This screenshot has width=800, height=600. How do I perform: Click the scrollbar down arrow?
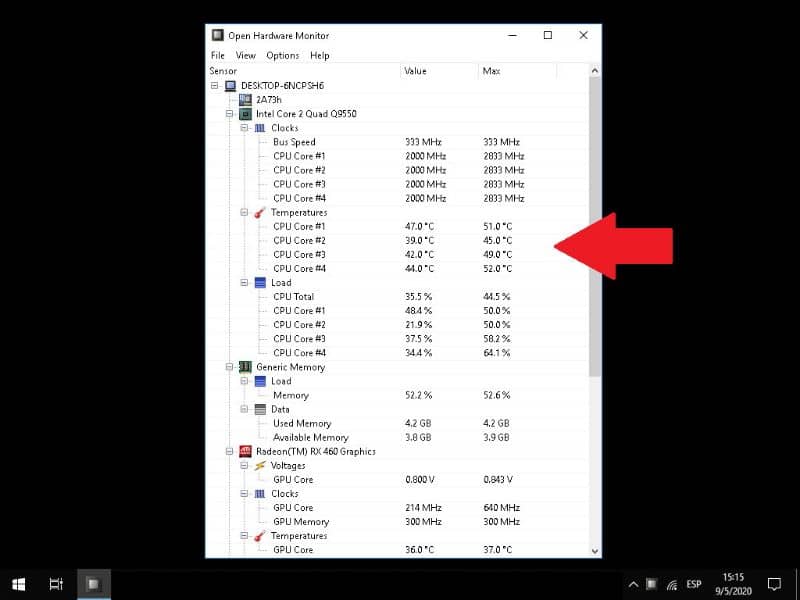click(594, 551)
